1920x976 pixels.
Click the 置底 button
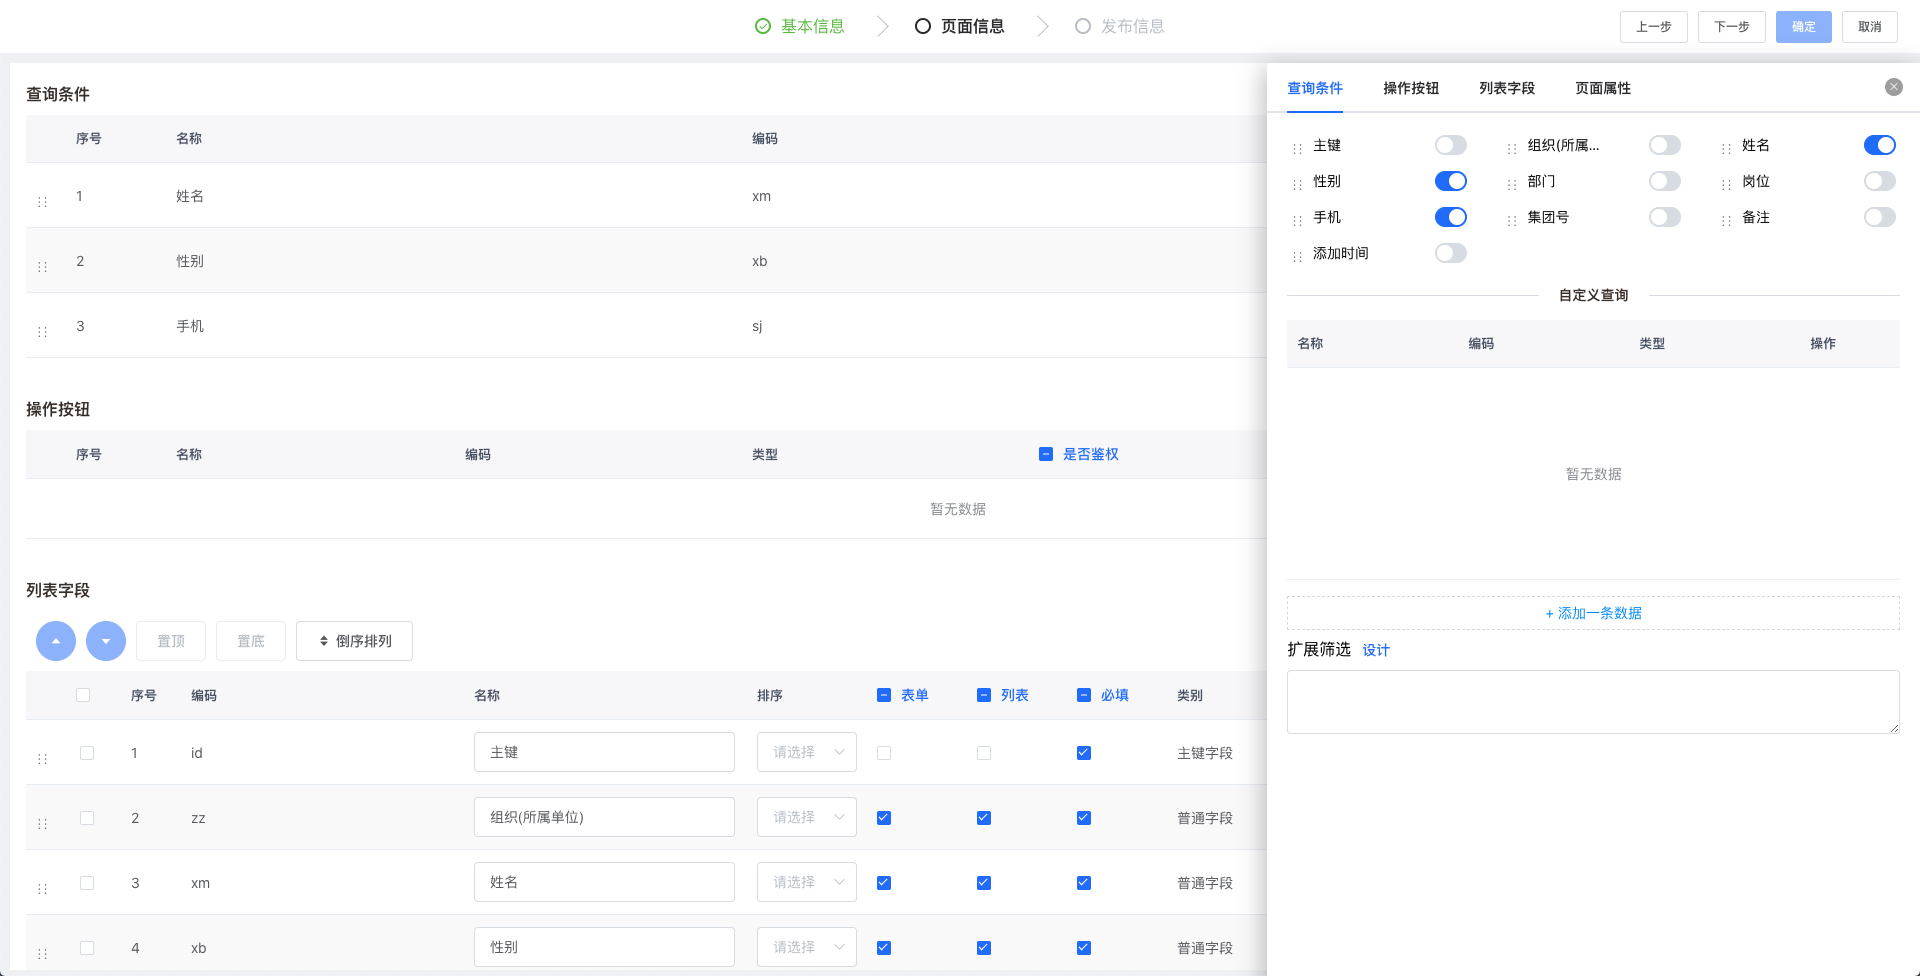click(251, 641)
